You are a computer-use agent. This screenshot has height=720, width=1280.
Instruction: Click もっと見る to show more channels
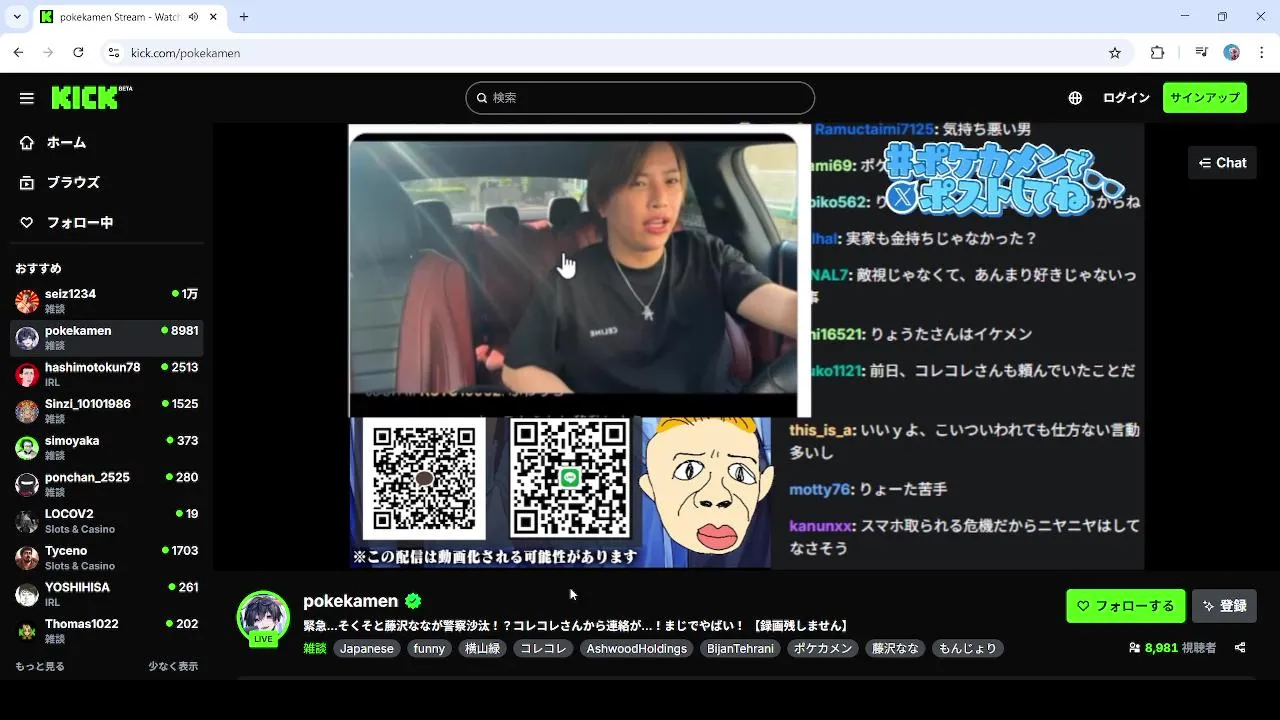[x=40, y=667]
